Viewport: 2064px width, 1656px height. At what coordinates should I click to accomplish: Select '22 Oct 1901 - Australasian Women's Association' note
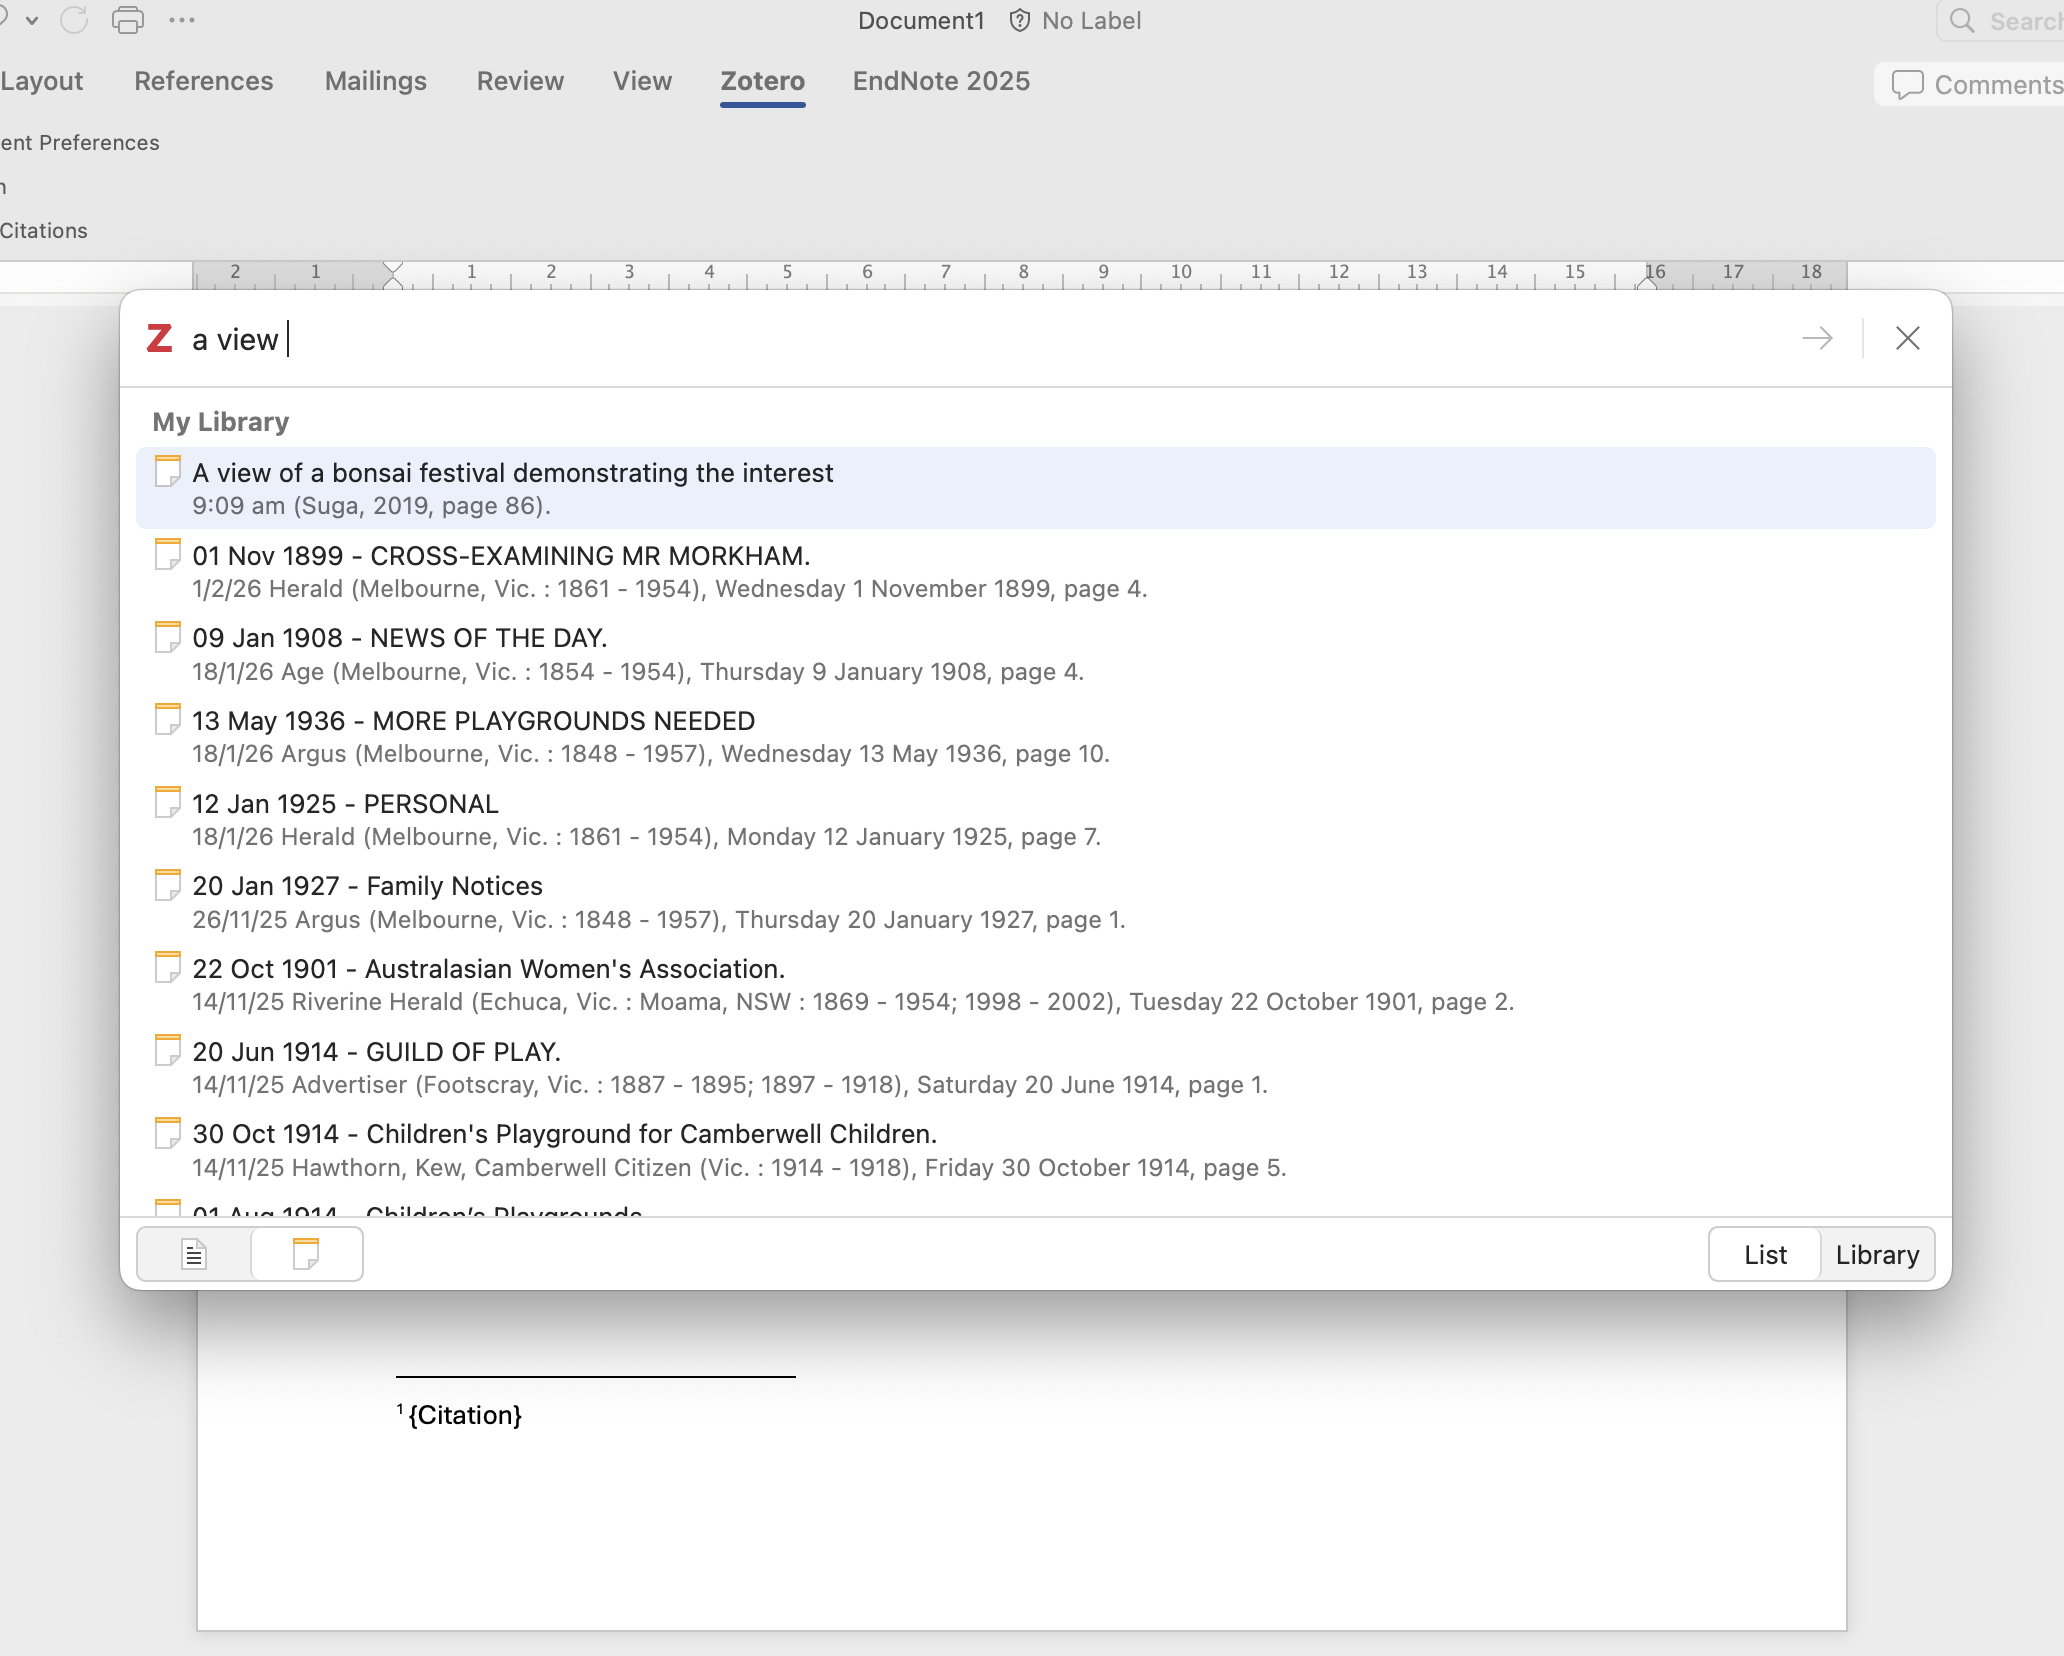click(x=1035, y=985)
